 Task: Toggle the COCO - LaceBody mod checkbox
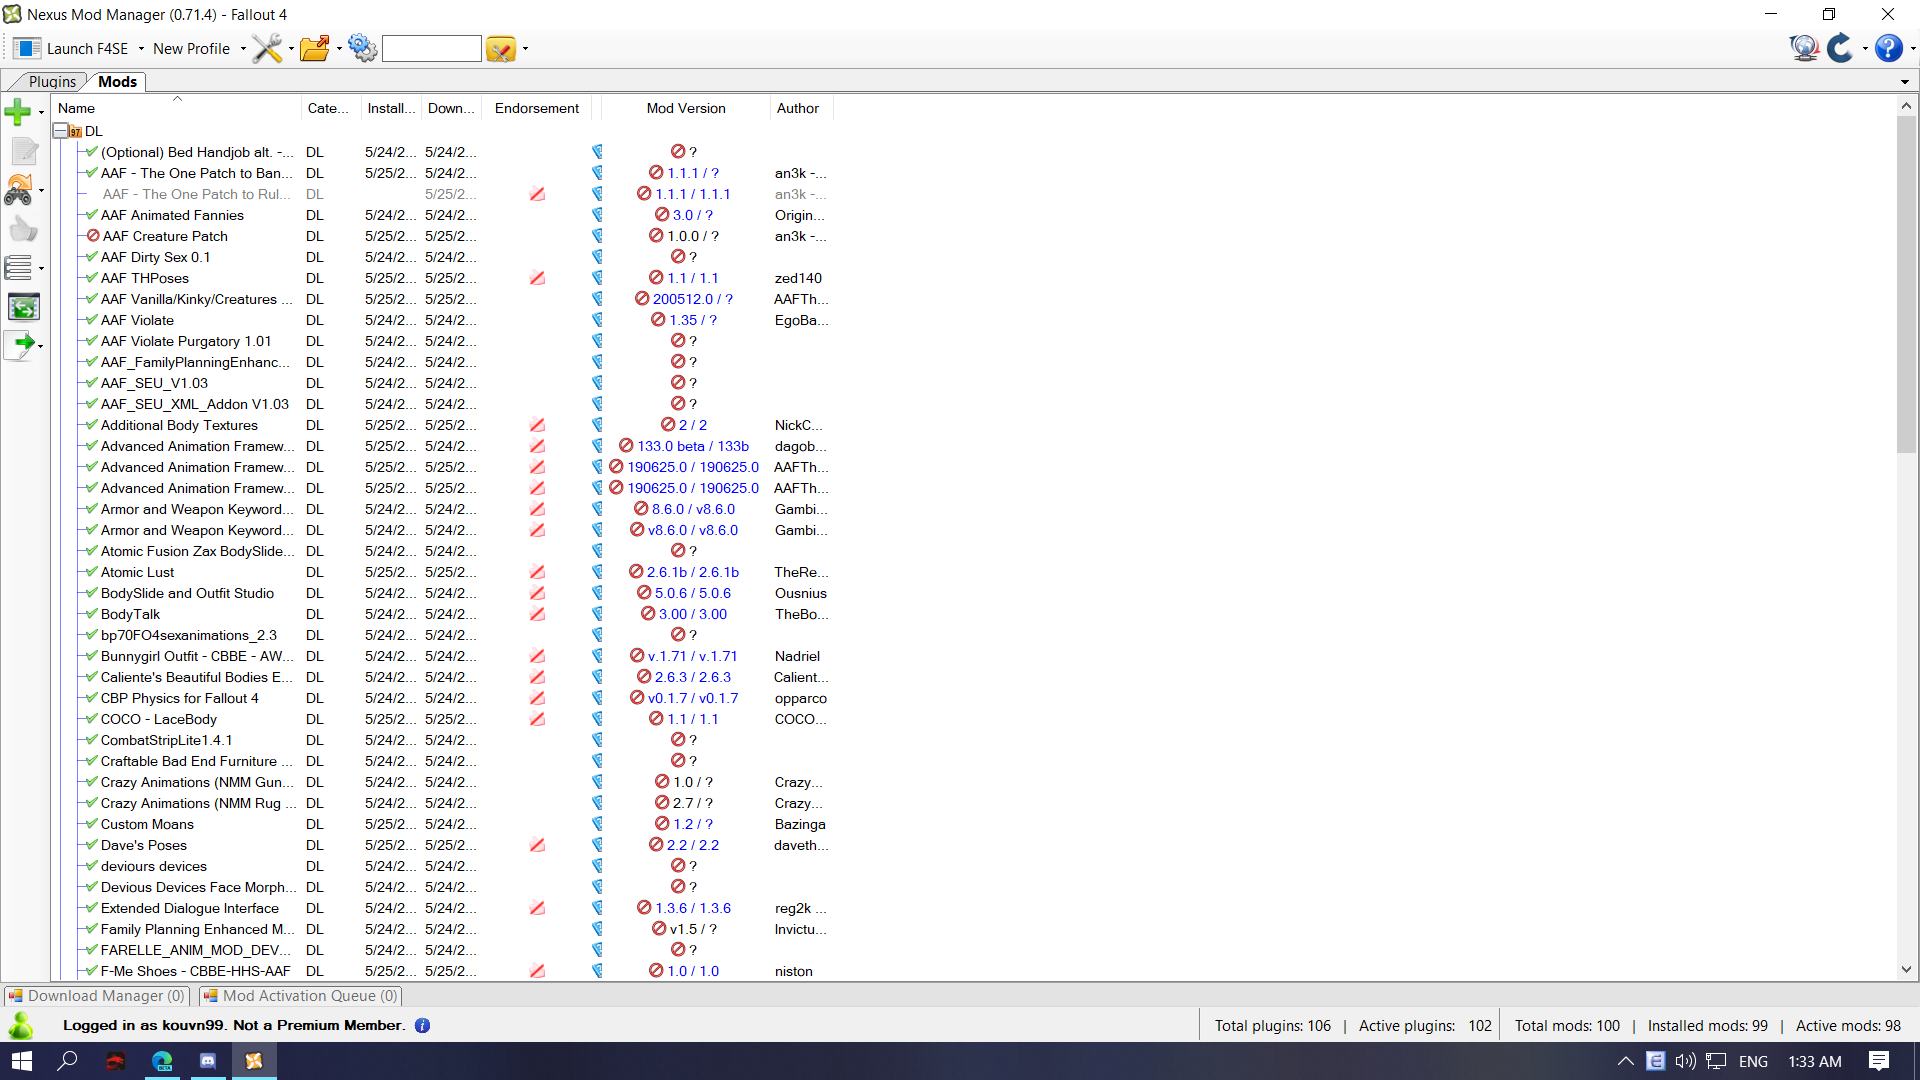point(92,719)
